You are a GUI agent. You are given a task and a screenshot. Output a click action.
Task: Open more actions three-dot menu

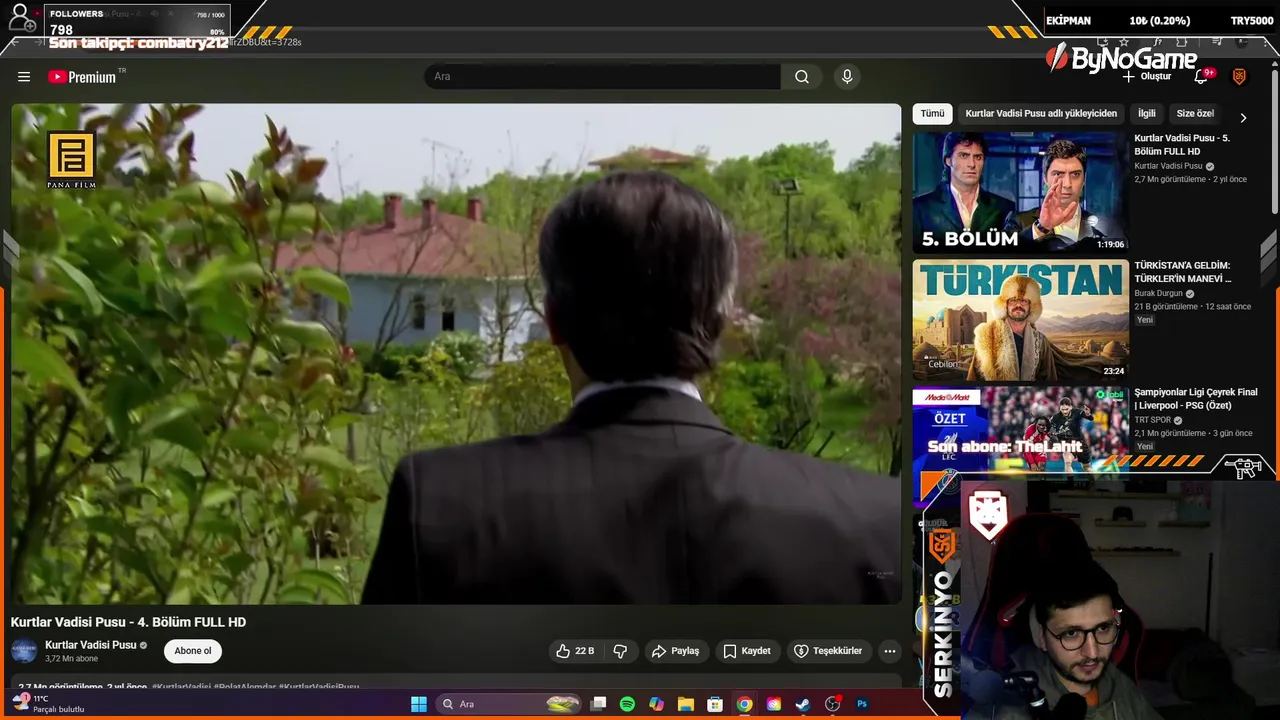890,651
